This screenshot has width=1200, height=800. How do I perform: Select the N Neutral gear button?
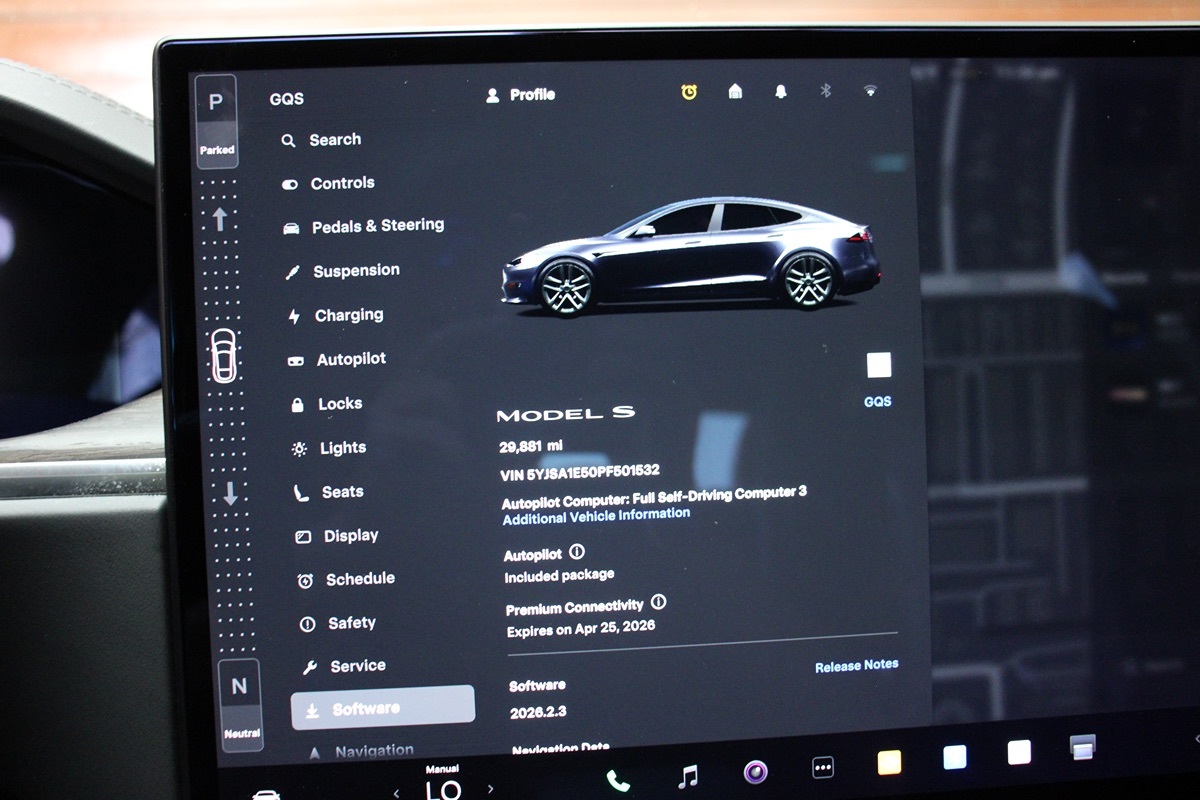(x=240, y=705)
